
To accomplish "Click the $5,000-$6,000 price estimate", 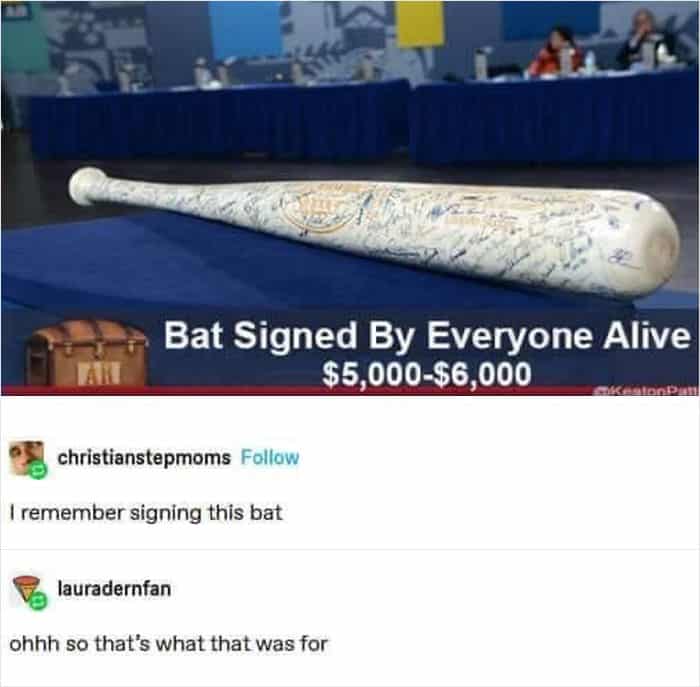I will tap(427, 374).
